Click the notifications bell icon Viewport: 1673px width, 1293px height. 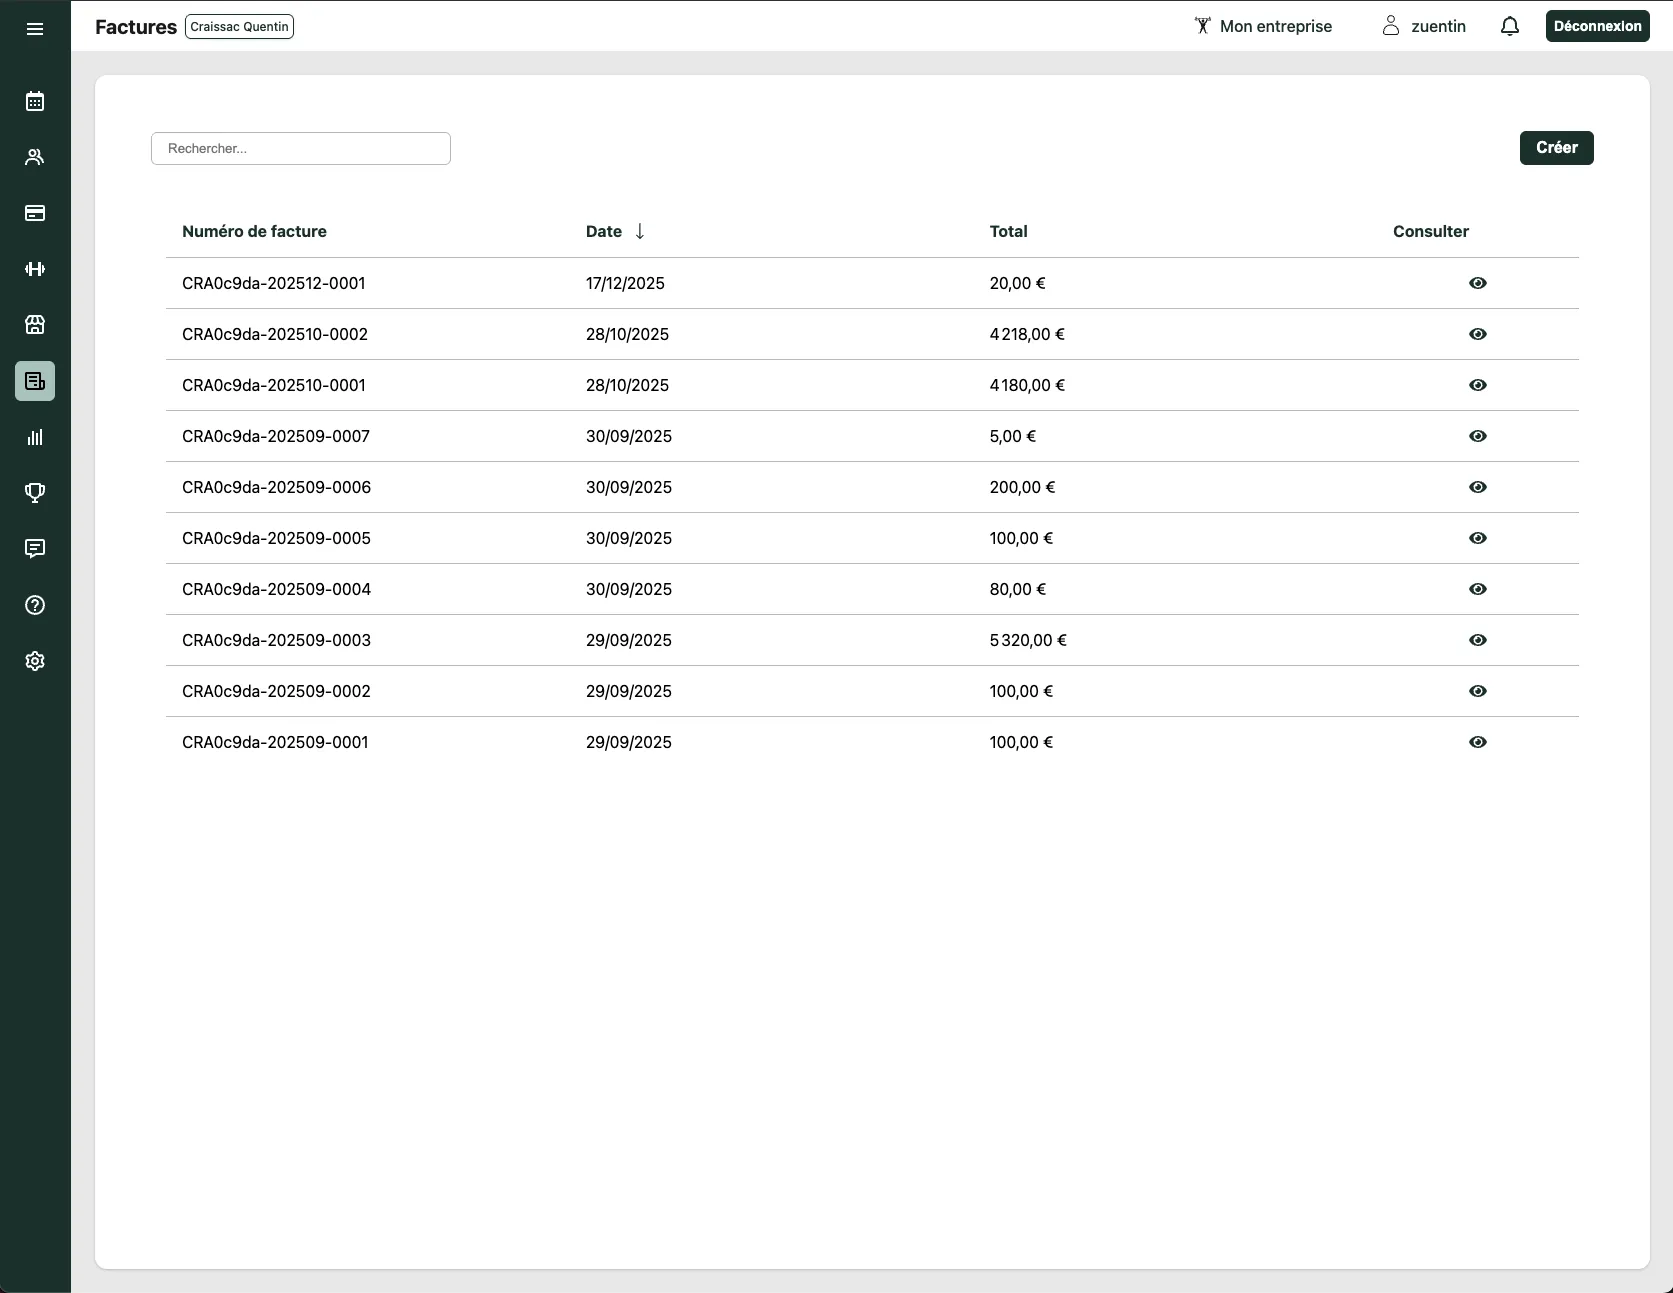click(x=1510, y=27)
